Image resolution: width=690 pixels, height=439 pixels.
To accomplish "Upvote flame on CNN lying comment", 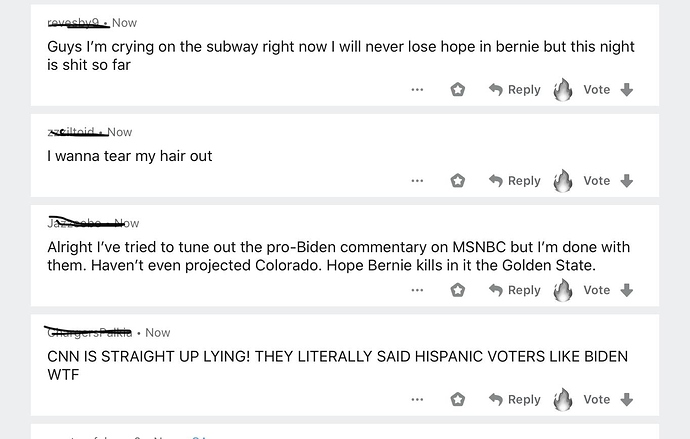I will (563, 399).
